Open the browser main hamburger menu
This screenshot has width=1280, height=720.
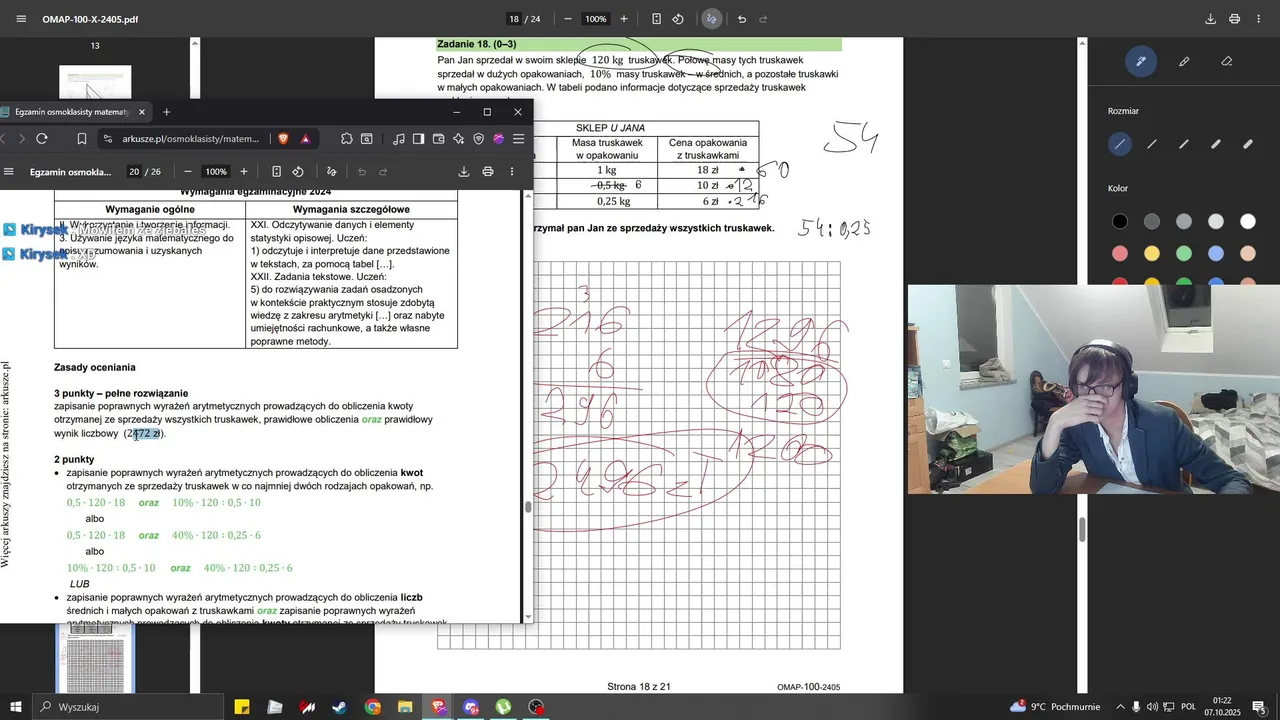pos(520,139)
